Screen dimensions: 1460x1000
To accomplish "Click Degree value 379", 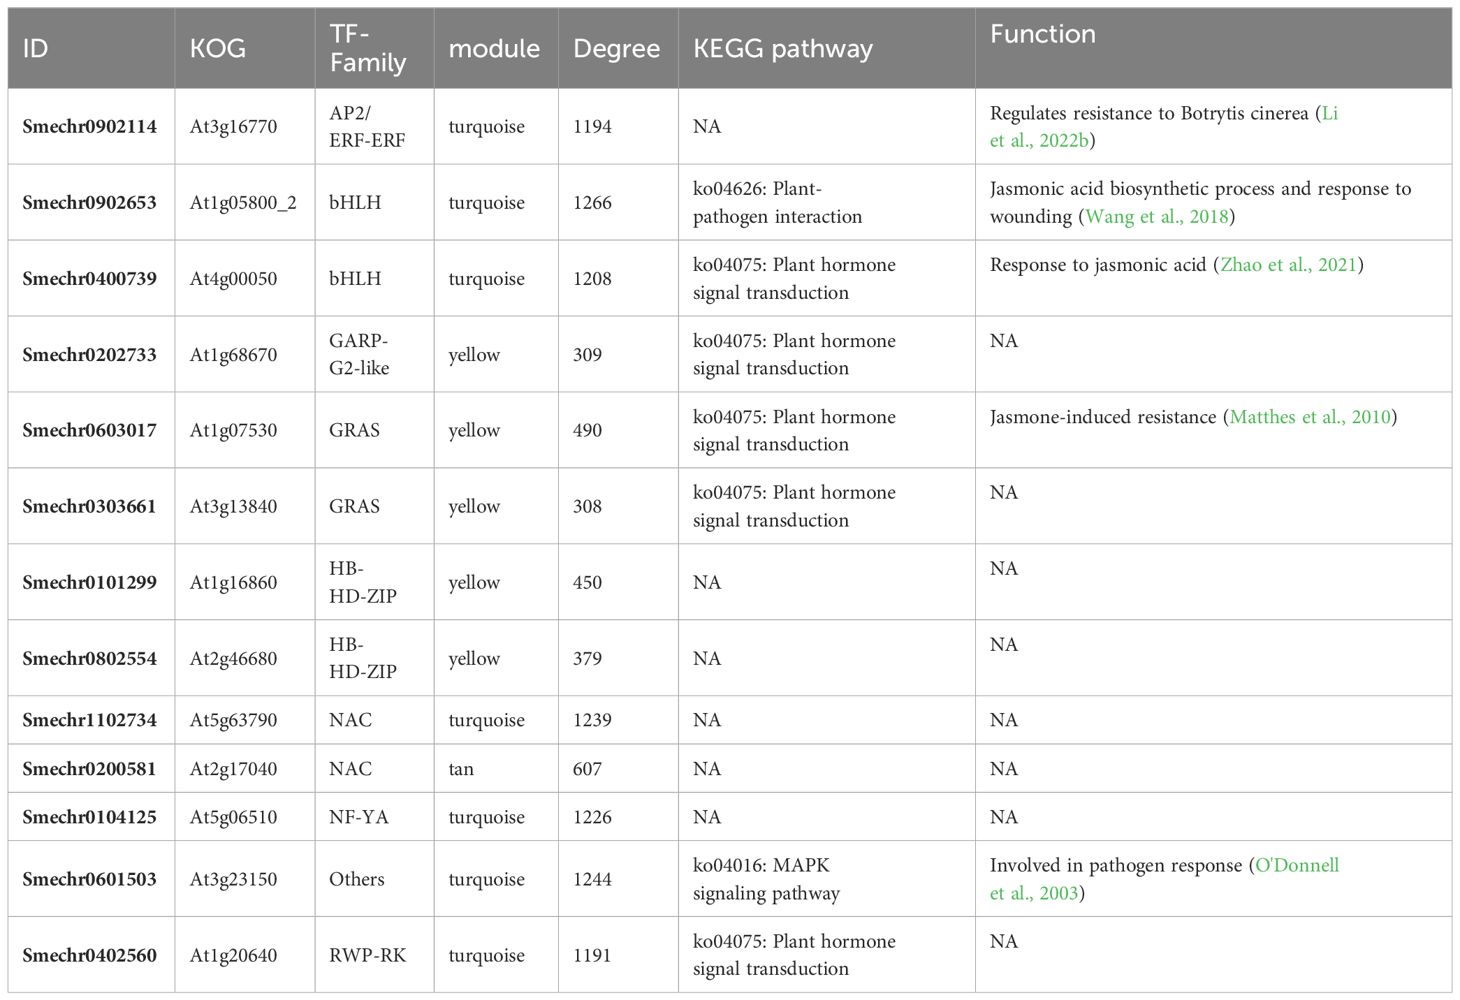I will 587,659.
